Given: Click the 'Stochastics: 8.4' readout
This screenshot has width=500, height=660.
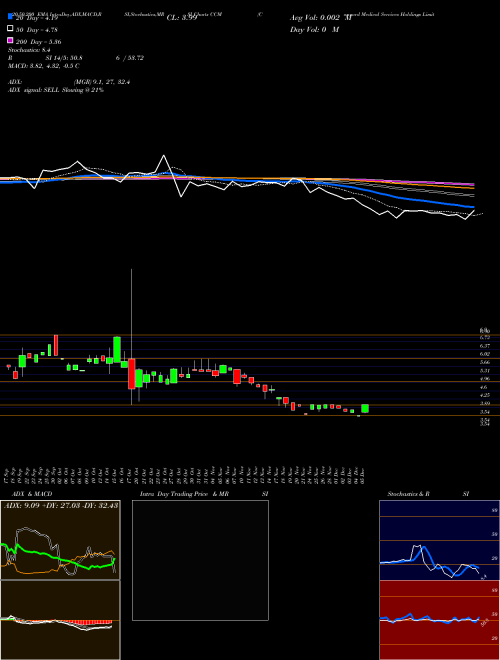Looking at the screenshot, I should tap(29, 50).
